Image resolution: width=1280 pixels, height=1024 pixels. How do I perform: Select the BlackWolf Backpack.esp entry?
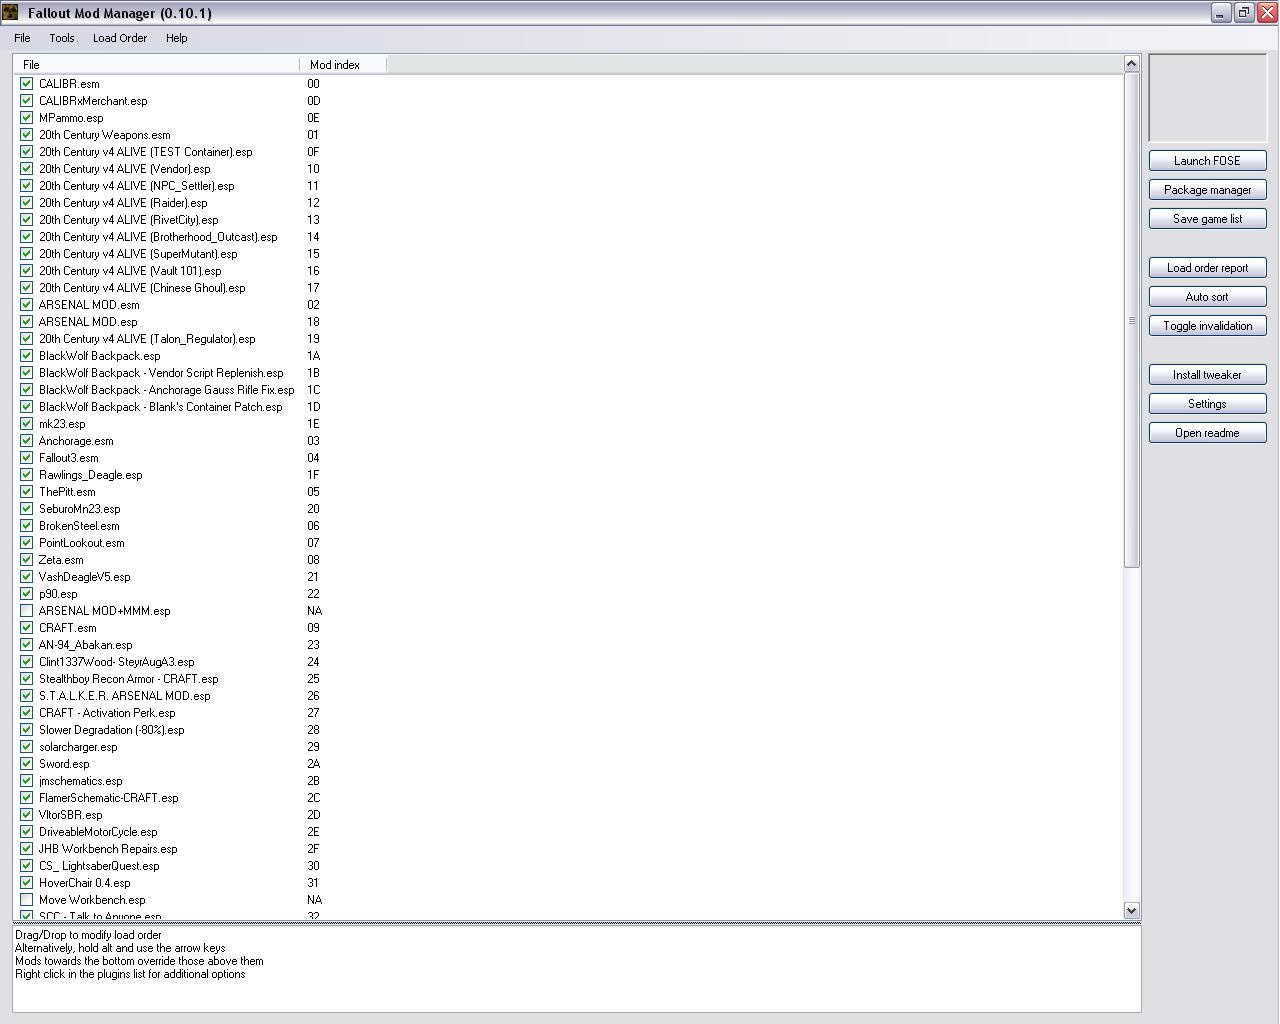point(99,356)
